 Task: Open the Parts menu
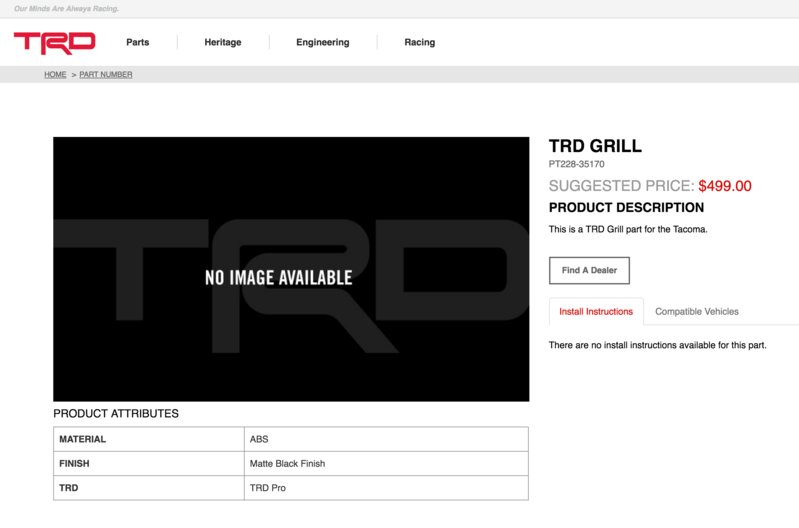pyautogui.click(x=138, y=42)
